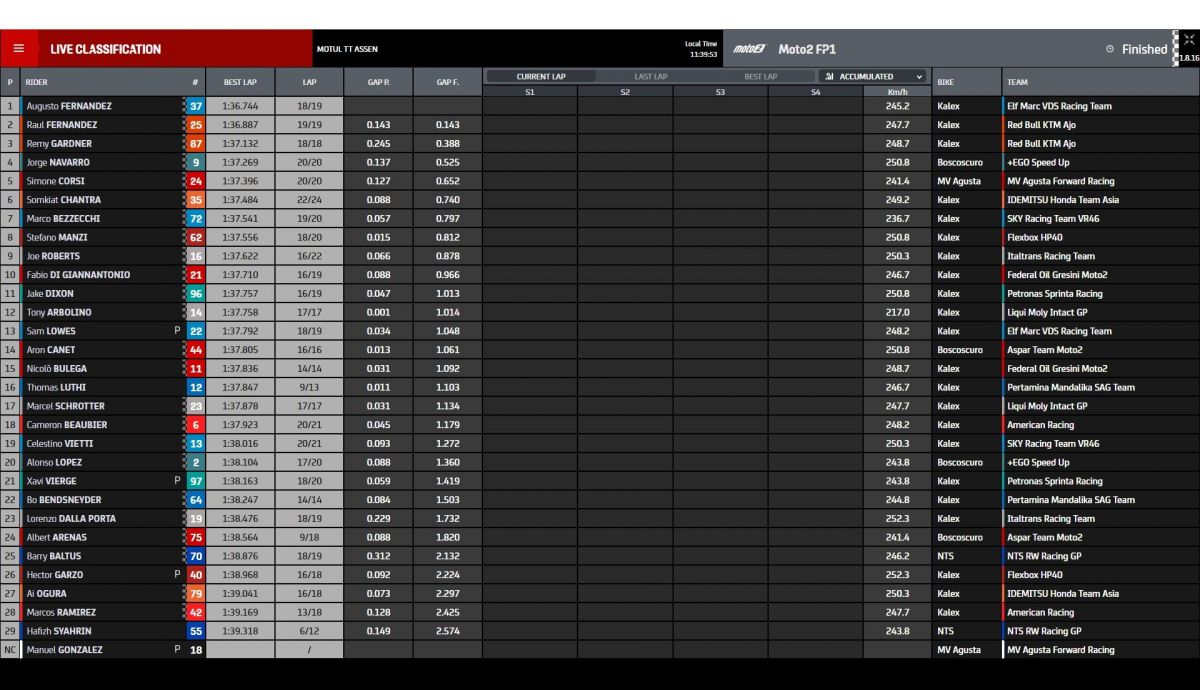Click the Km/h column header

(x=897, y=92)
